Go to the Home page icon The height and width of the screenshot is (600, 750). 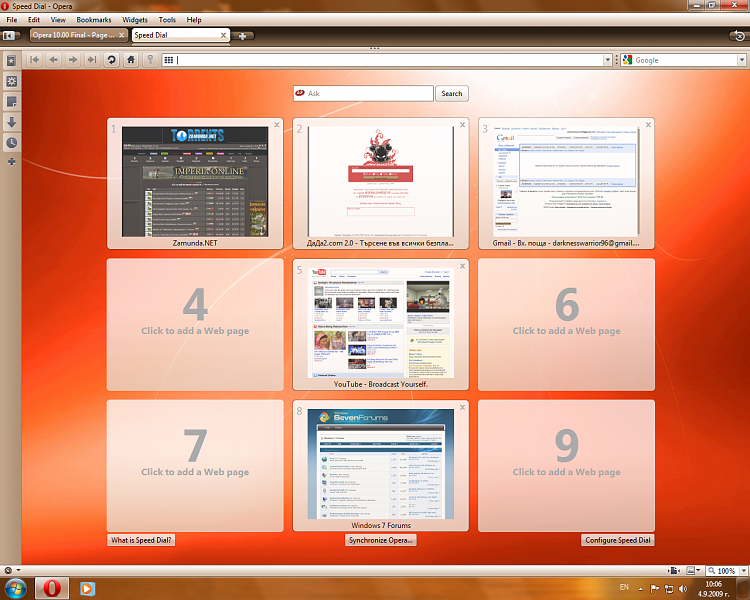point(131,60)
